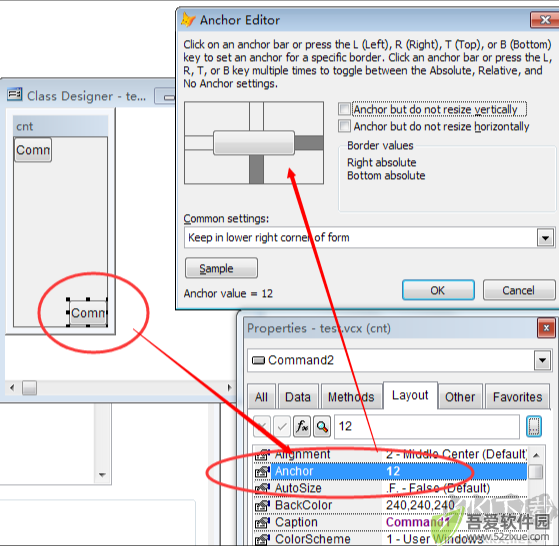Open the Common settings dropdown
The height and width of the screenshot is (546, 559).
(x=545, y=238)
